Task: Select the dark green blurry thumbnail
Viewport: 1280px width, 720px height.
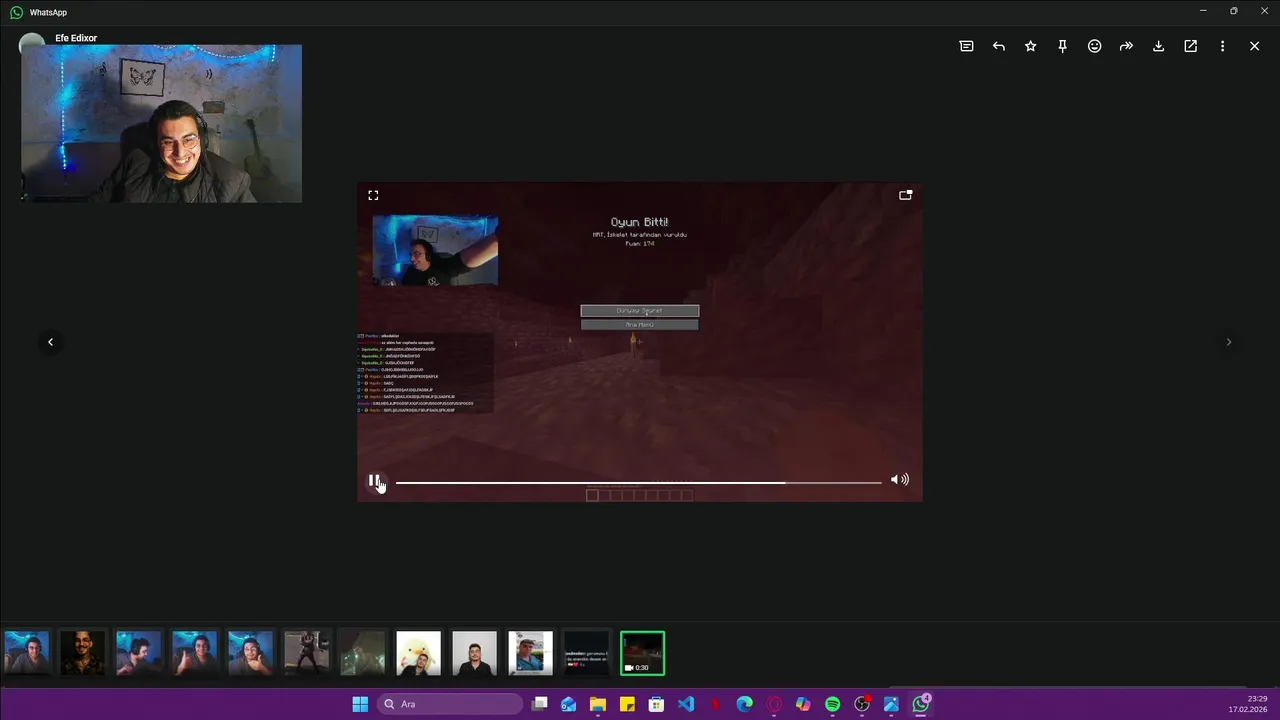Action: point(362,653)
